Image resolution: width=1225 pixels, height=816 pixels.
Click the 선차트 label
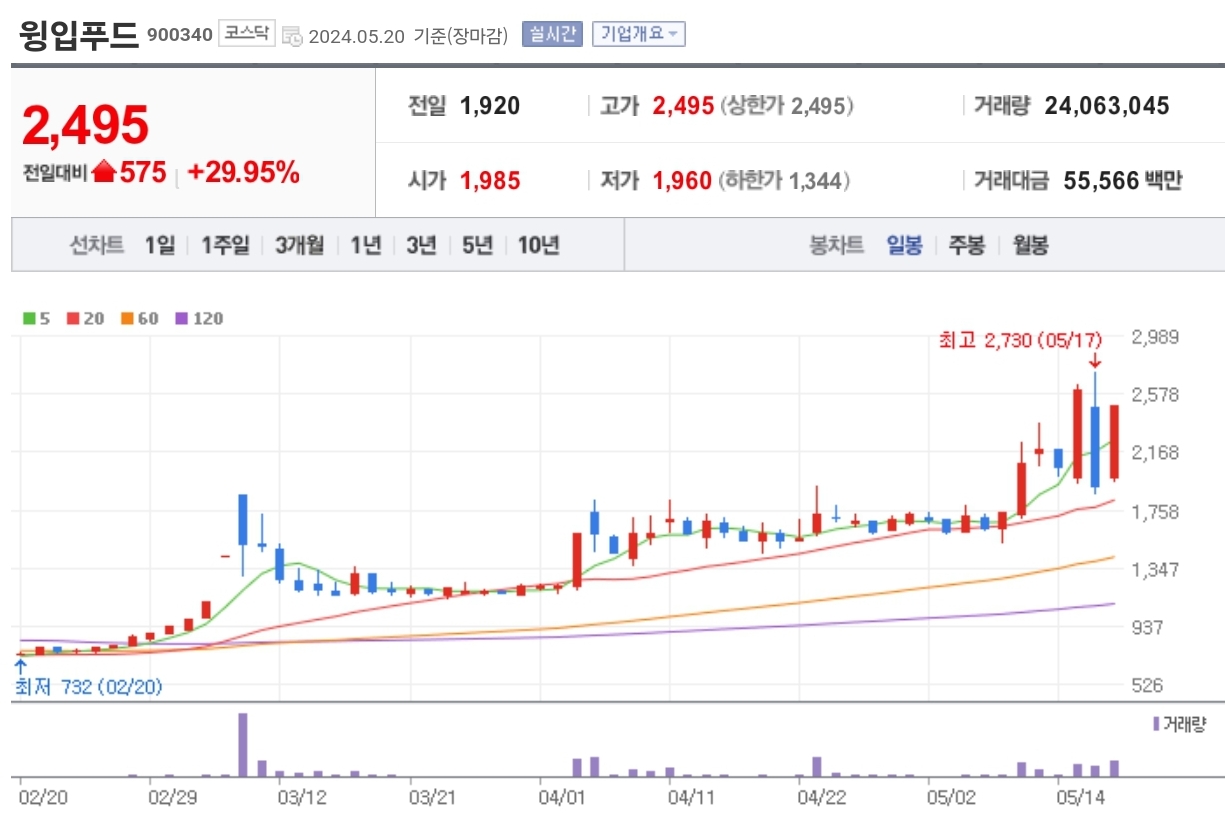click(97, 245)
